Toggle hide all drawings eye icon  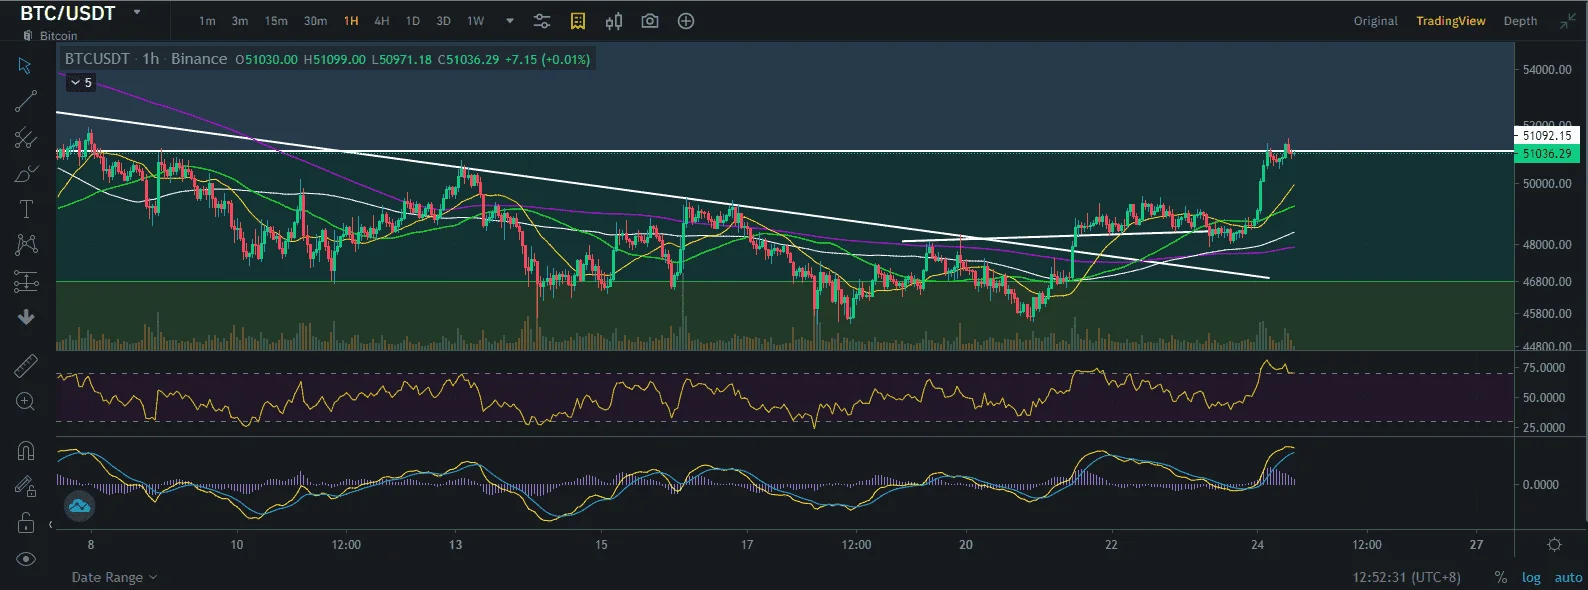[26, 559]
